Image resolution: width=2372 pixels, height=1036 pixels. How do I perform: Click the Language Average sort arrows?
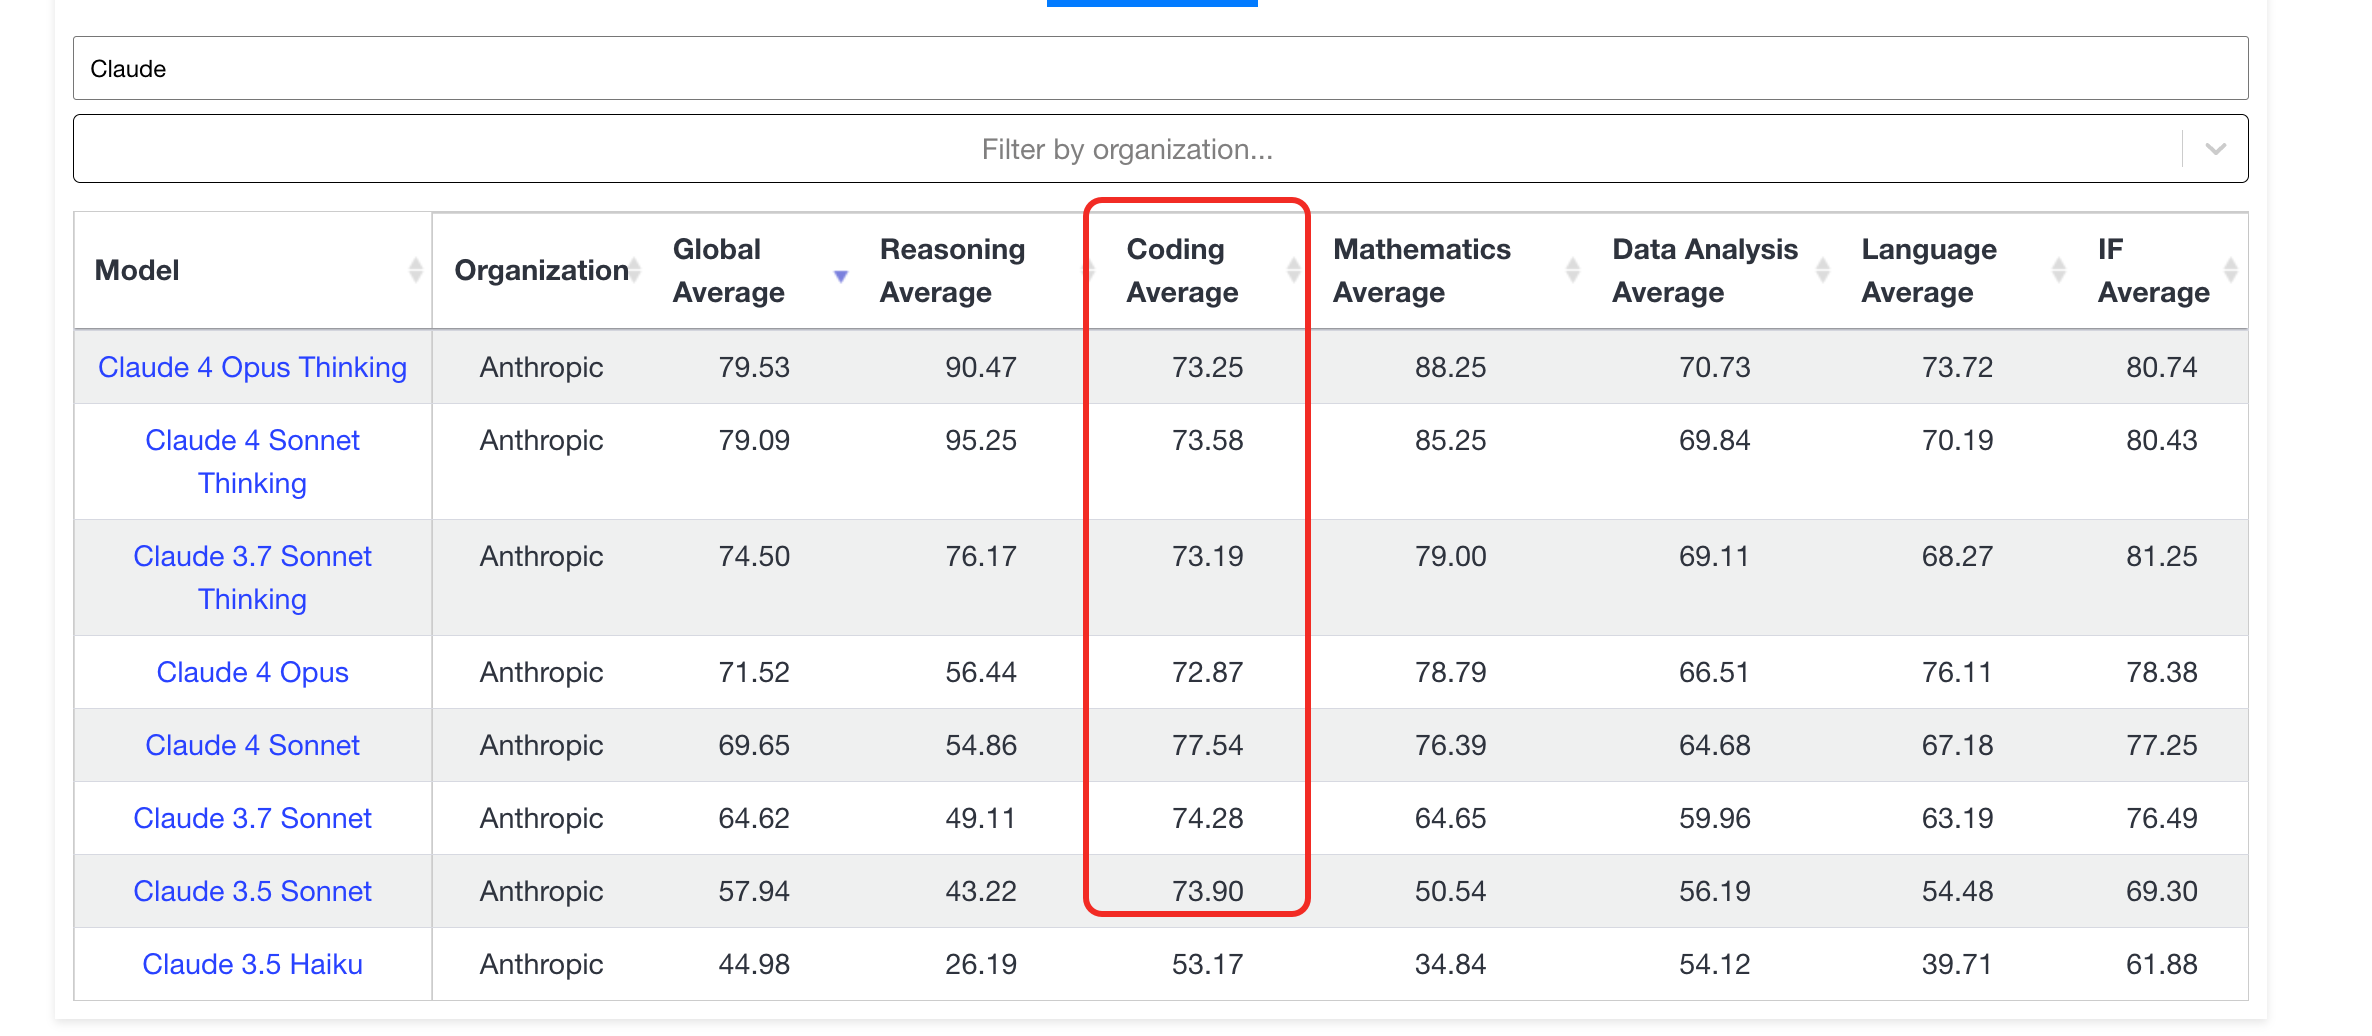tap(2058, 270)
